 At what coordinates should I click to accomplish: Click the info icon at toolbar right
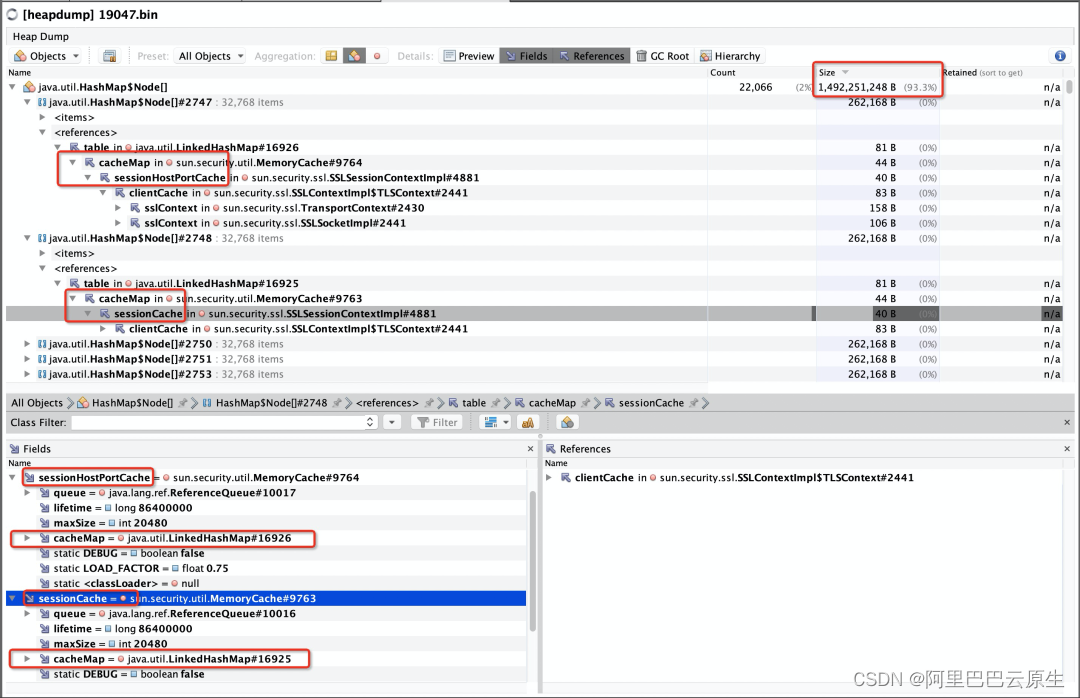(1060, 56)
